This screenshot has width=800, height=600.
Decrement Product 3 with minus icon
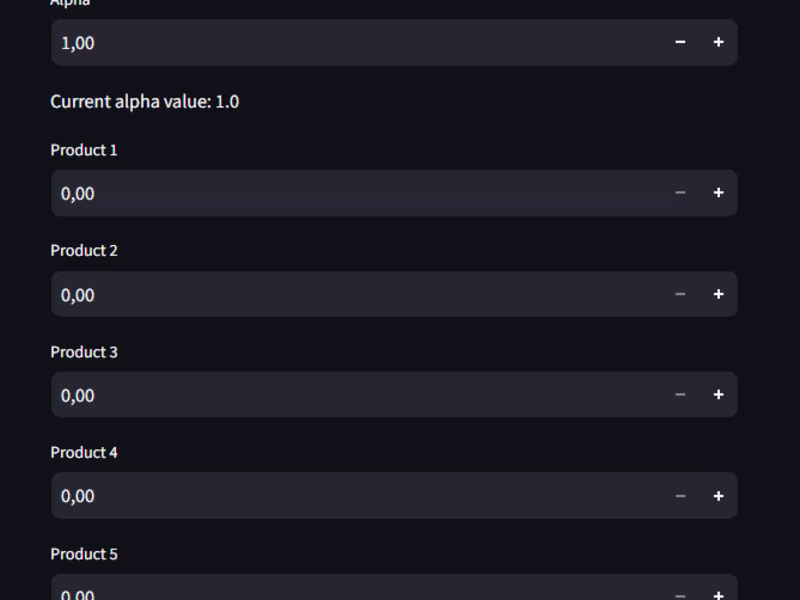(680, 395)
